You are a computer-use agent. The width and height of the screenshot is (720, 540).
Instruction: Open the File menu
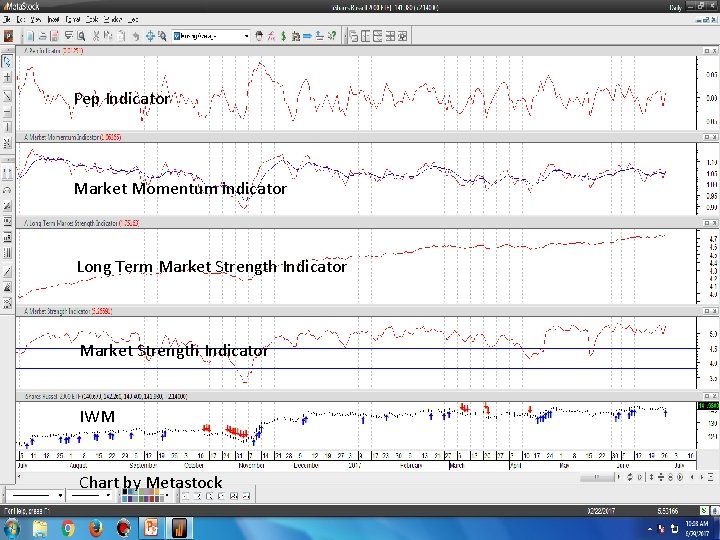pos(7,20)
